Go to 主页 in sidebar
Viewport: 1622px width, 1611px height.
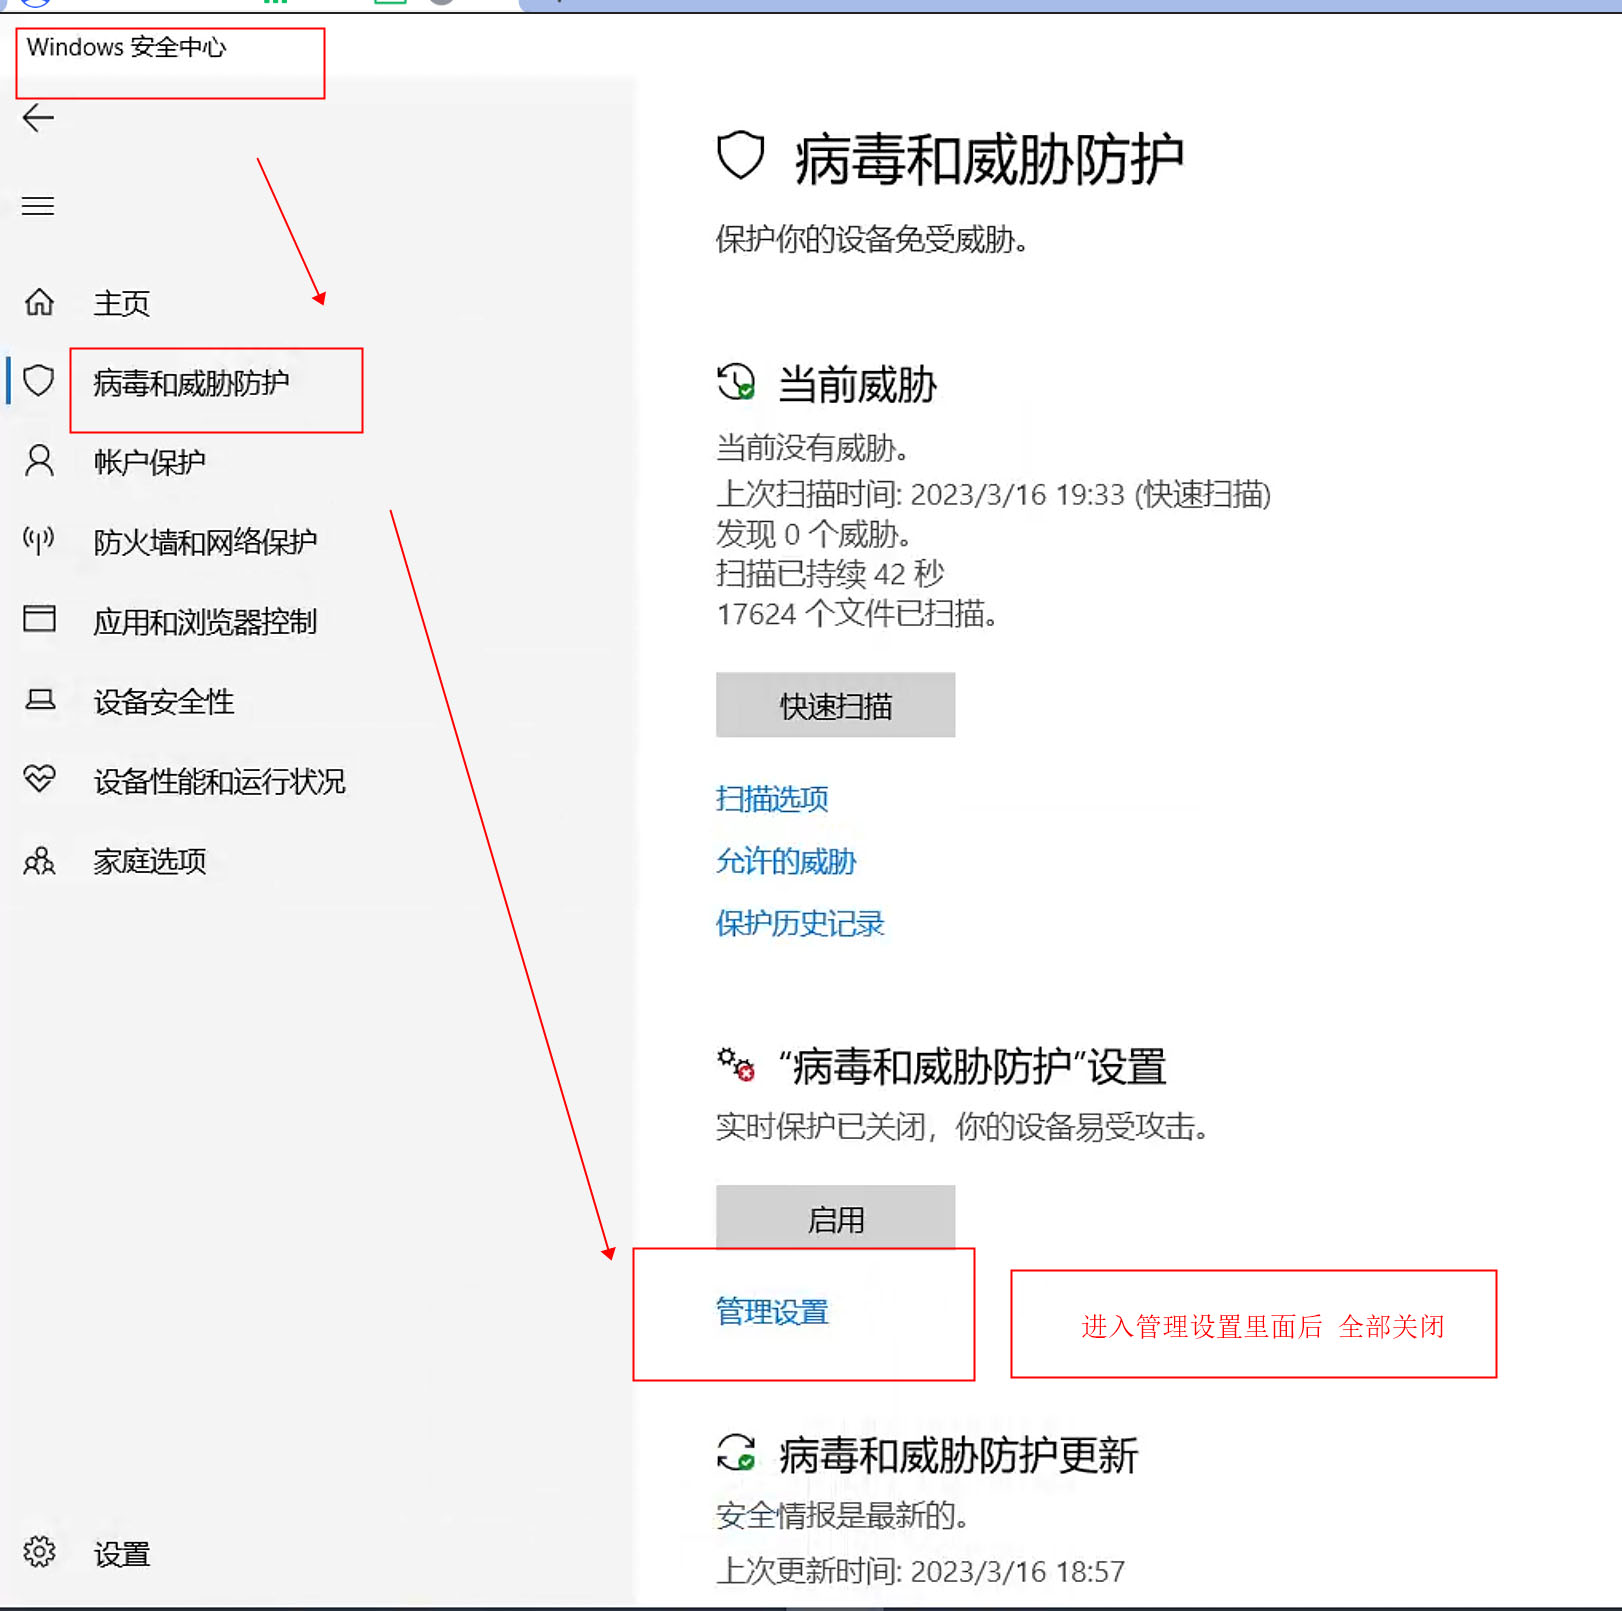pyautogui.click(x=121, y=303)
